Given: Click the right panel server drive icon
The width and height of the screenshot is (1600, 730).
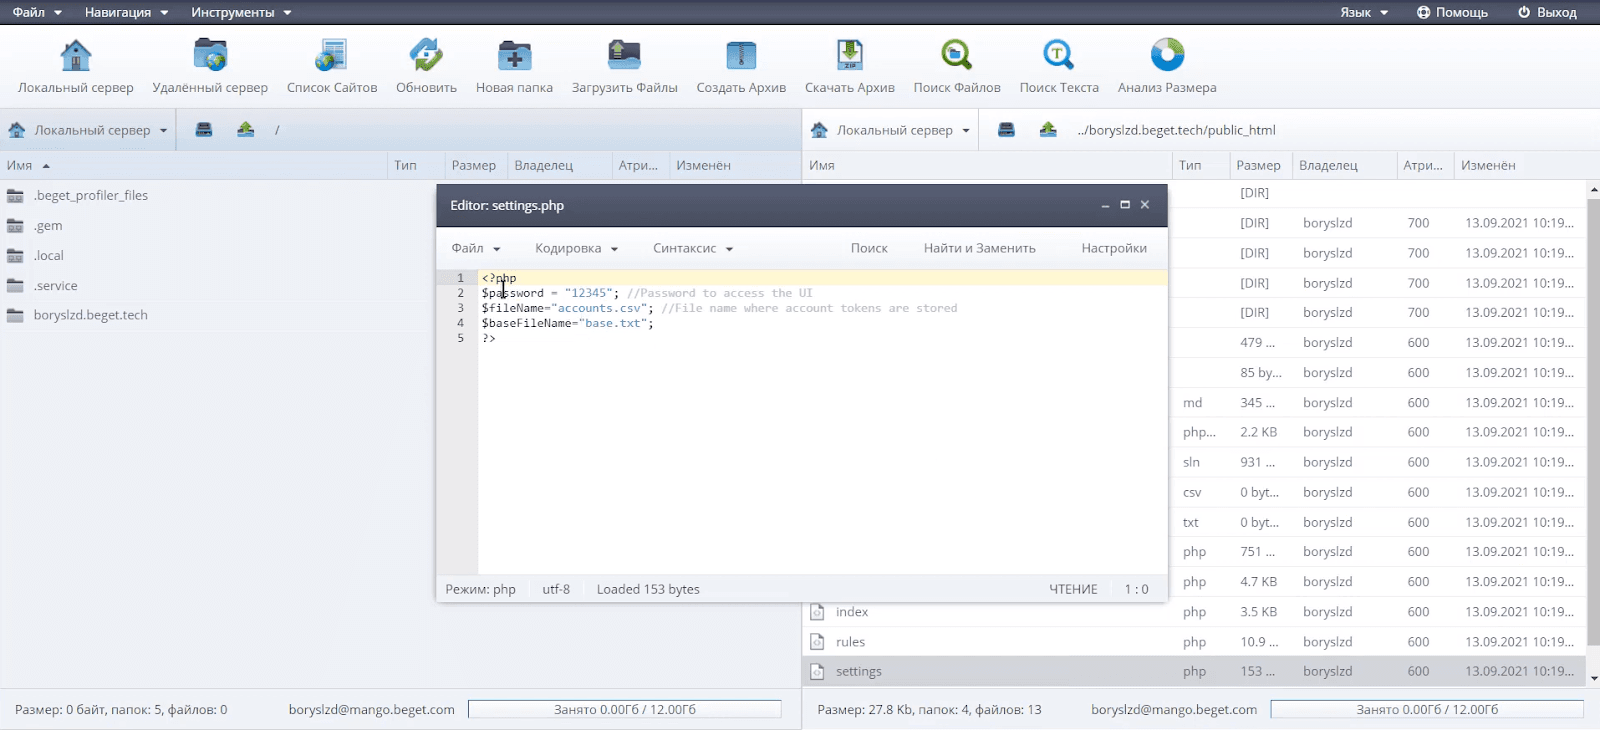Looking at the screenshot, I should click(x=1006, y=130).
